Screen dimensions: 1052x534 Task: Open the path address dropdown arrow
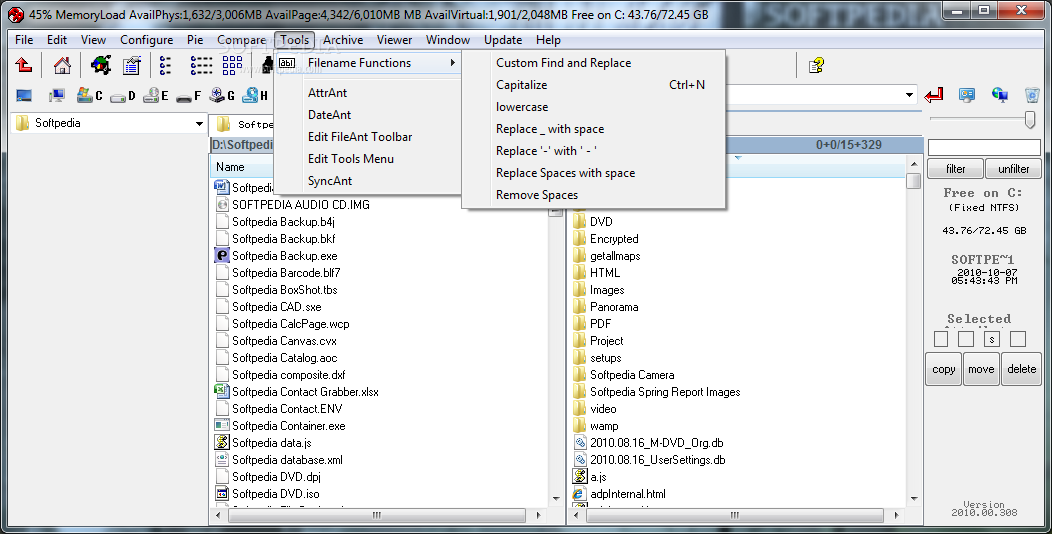pyautogui.click(x=909, y=95)
